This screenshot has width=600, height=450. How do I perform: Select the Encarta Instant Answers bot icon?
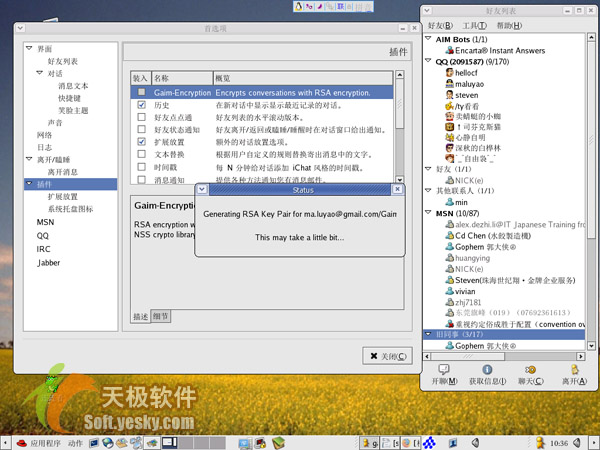[x=446, y=48]
